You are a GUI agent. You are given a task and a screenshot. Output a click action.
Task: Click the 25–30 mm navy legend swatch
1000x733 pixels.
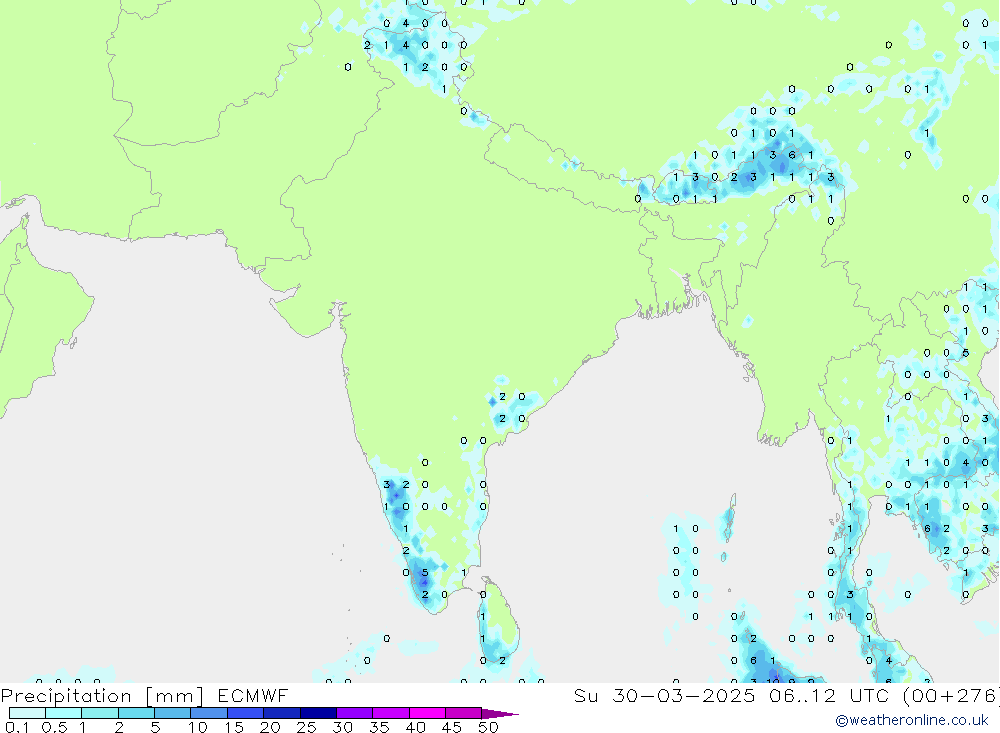(318, 713)
